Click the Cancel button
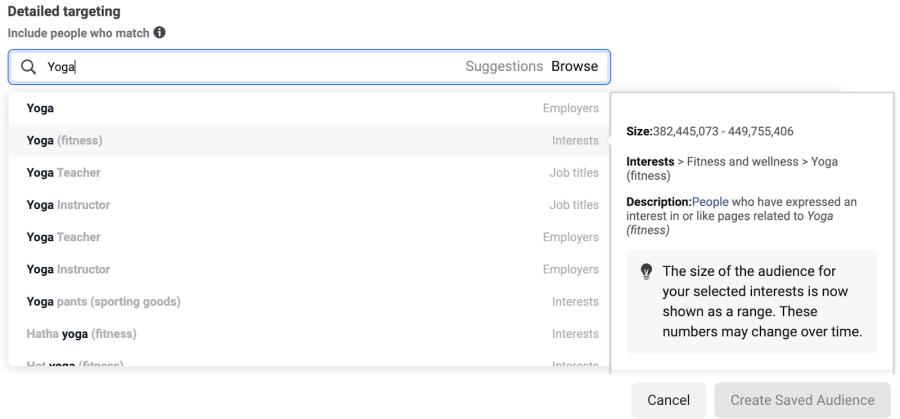The height and width of the screenshot is (419, 900). [x=669, y=400]
